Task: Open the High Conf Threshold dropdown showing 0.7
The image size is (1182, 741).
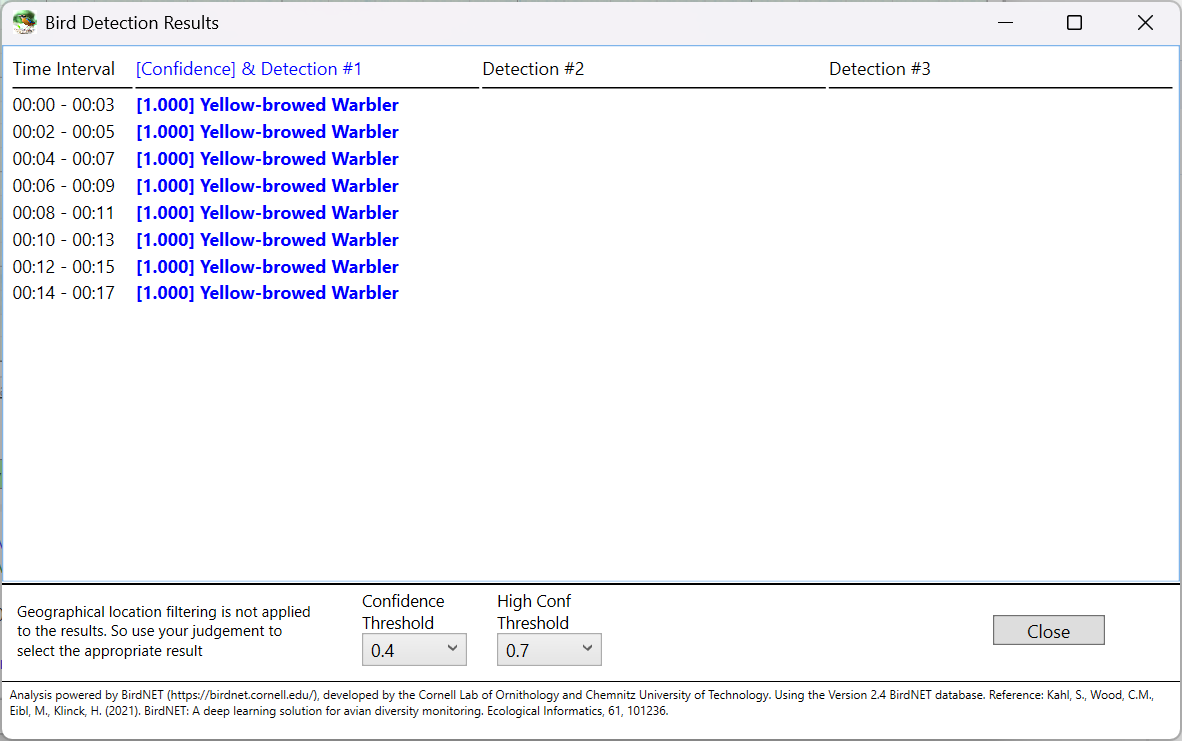Action: [549, 650]
